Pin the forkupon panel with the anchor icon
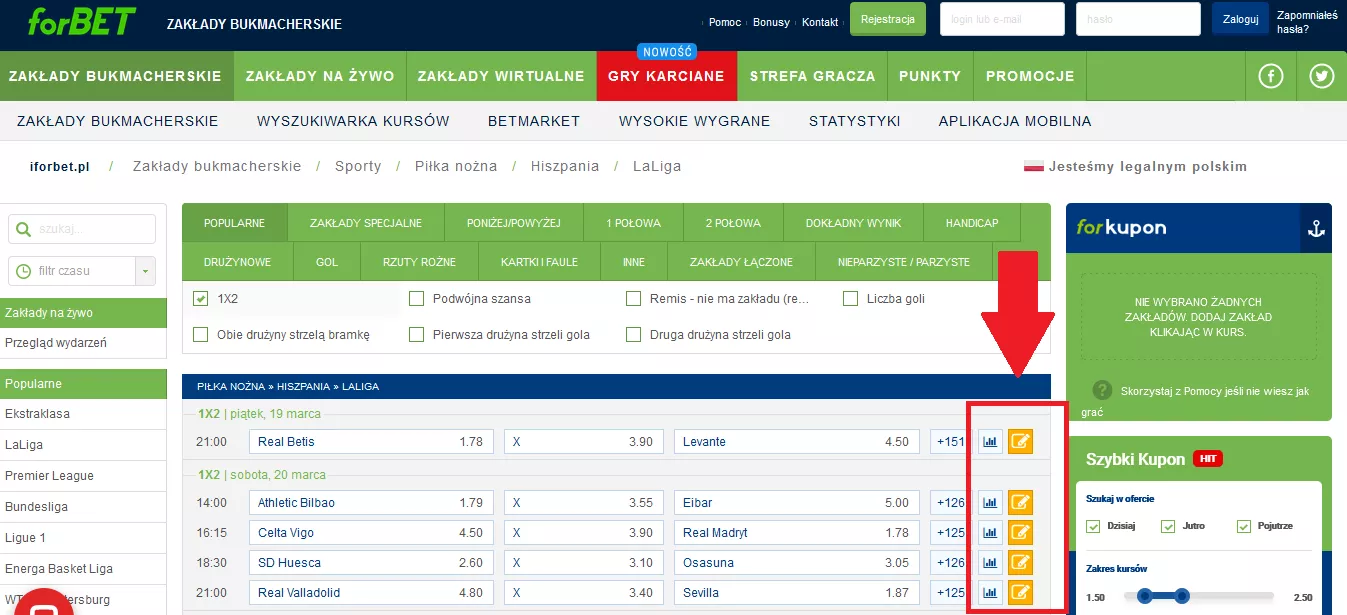 [1315, 229]
